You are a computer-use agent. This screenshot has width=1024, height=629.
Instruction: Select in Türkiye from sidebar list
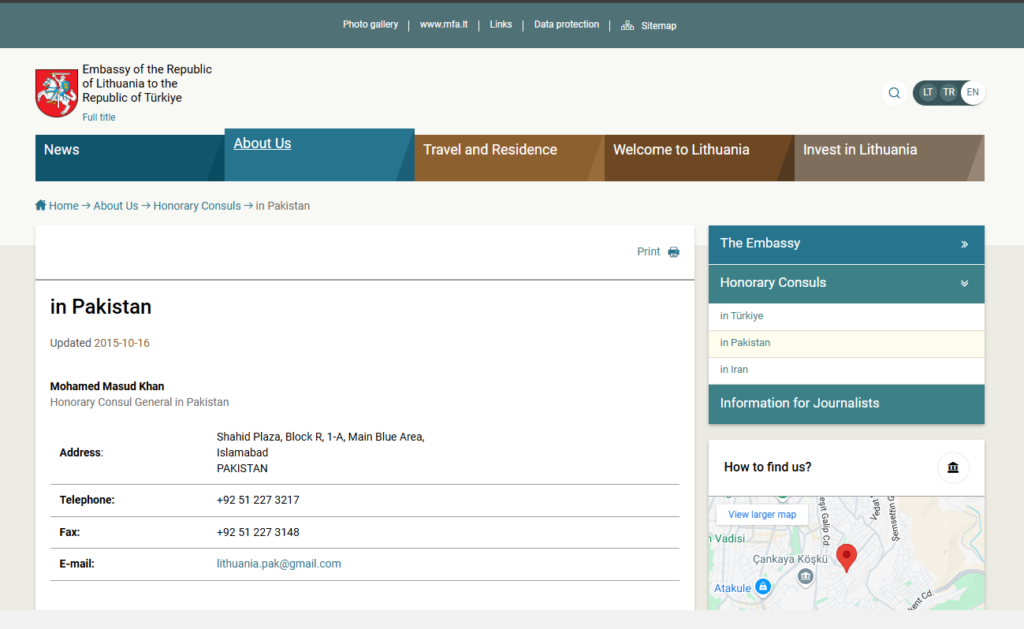742,316
